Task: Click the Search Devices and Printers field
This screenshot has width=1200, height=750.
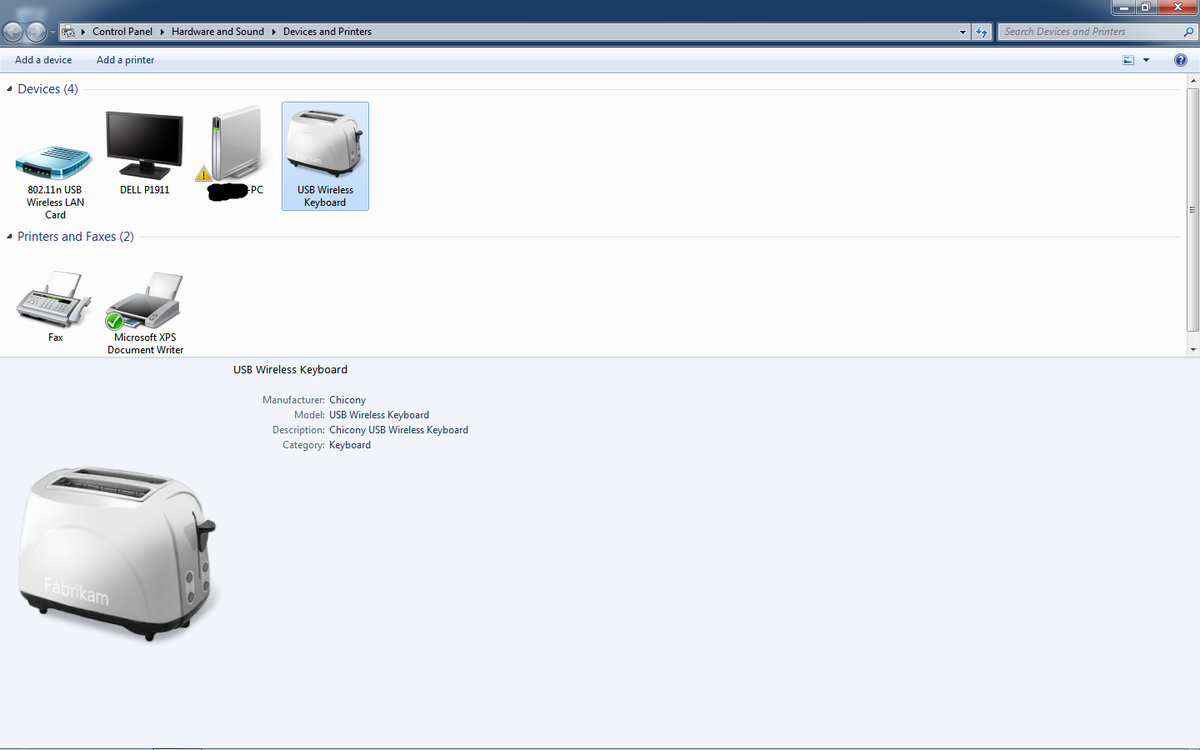Action: pos(1085,32)
